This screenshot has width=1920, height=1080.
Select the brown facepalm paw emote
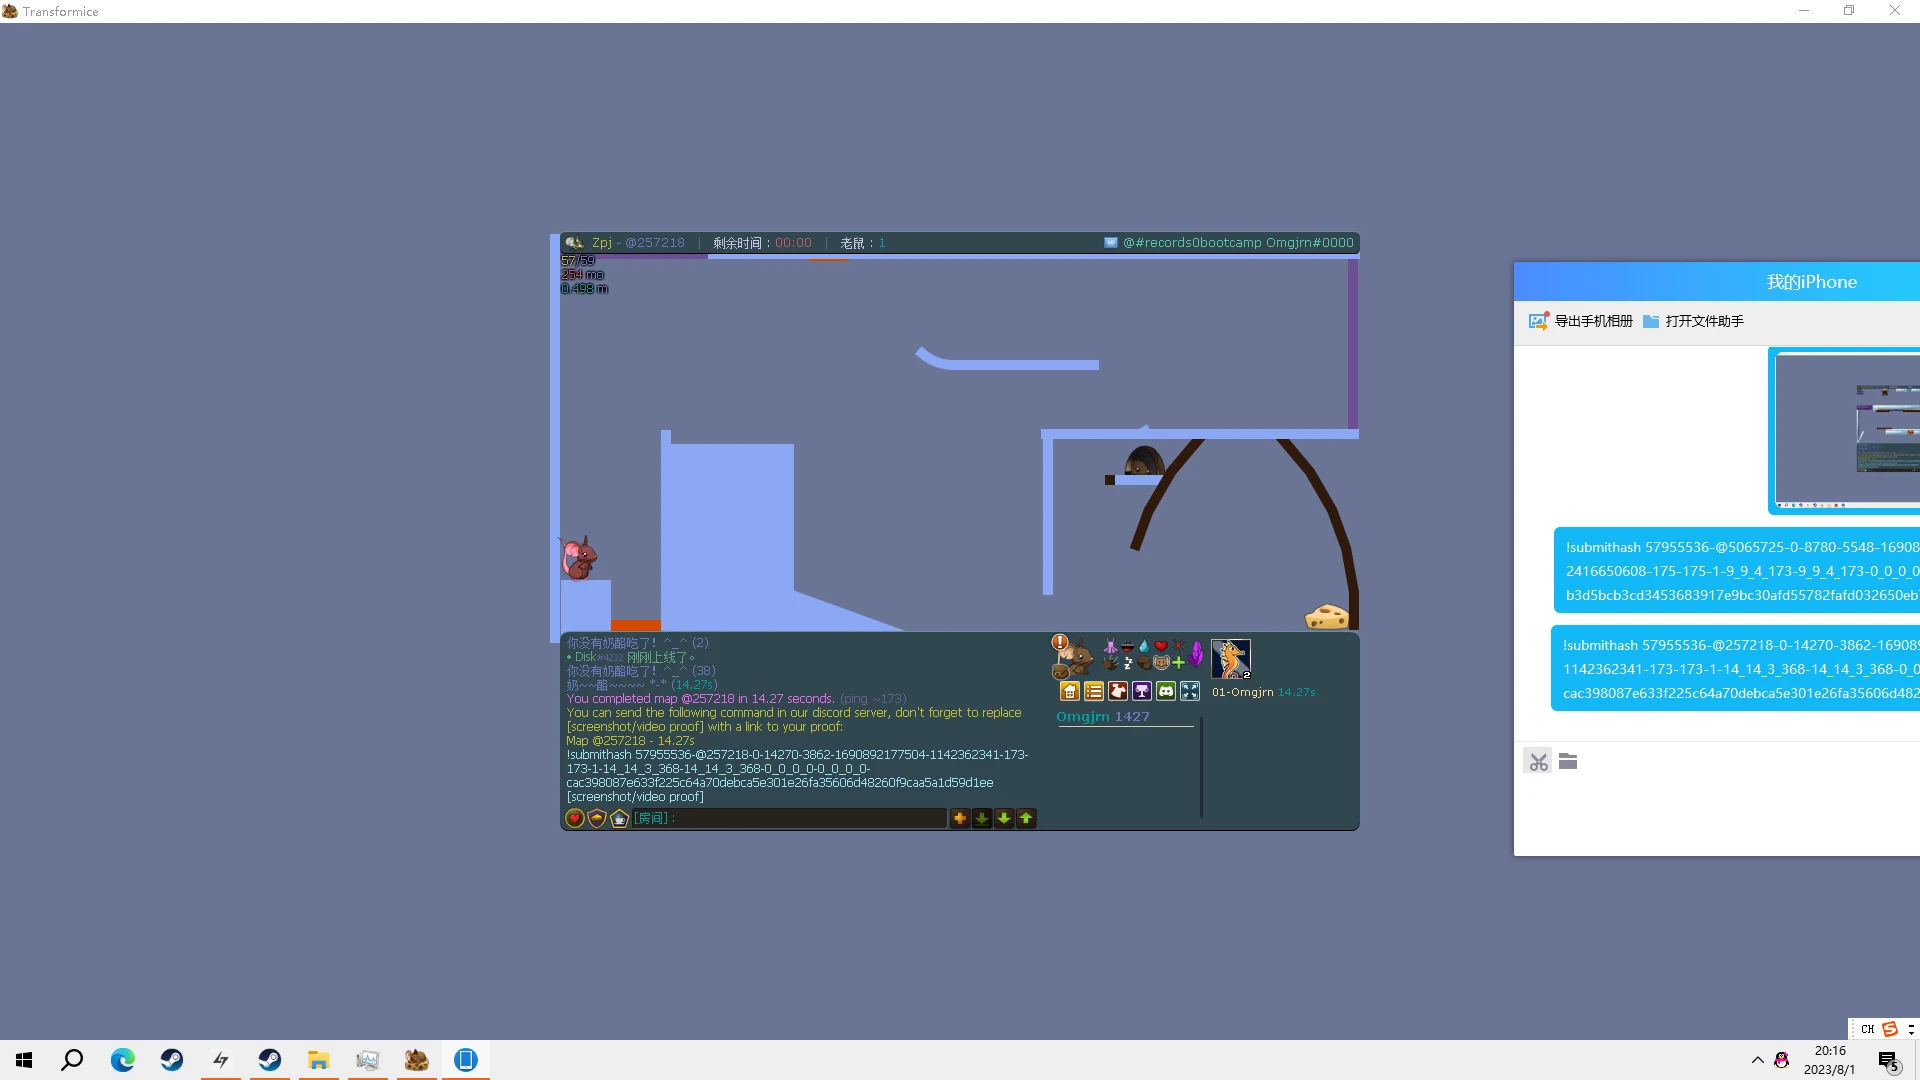1144,662
